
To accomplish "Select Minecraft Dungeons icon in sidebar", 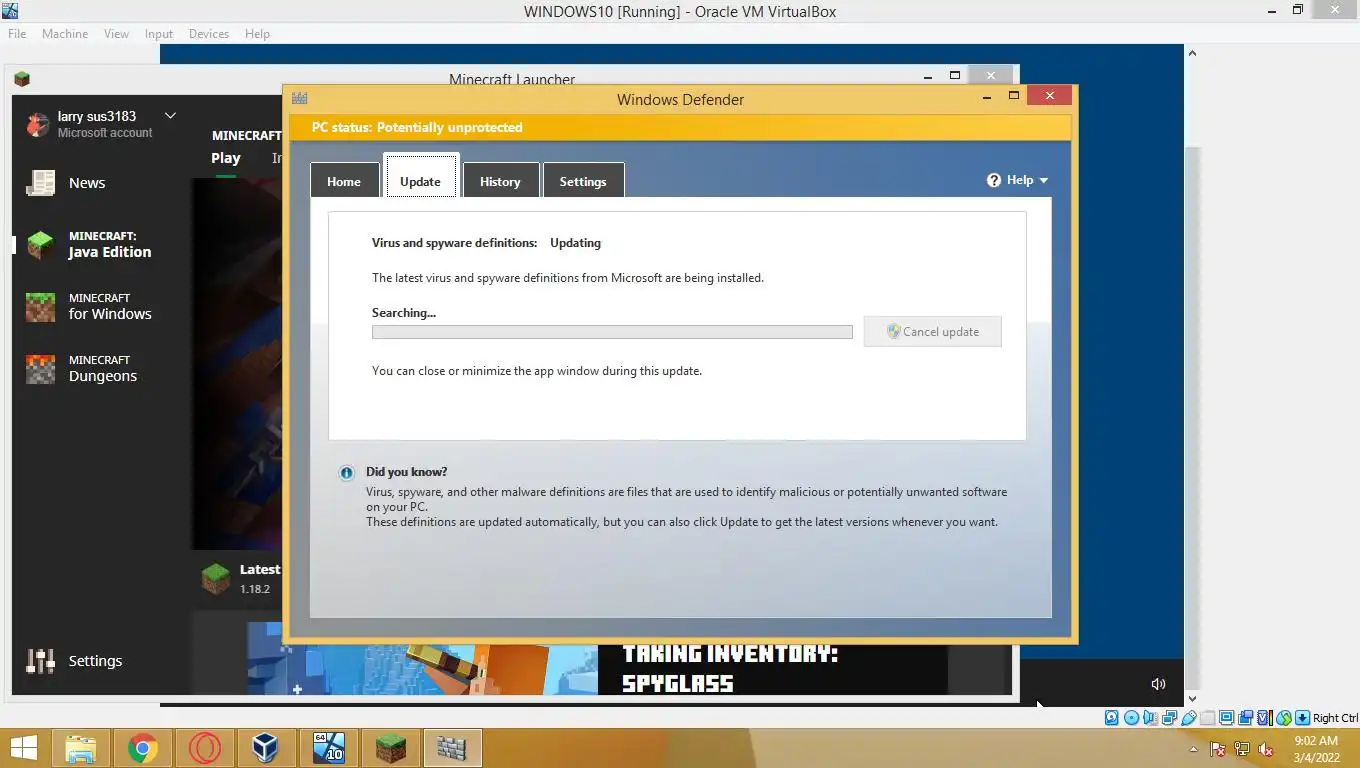I will point(41,369).
